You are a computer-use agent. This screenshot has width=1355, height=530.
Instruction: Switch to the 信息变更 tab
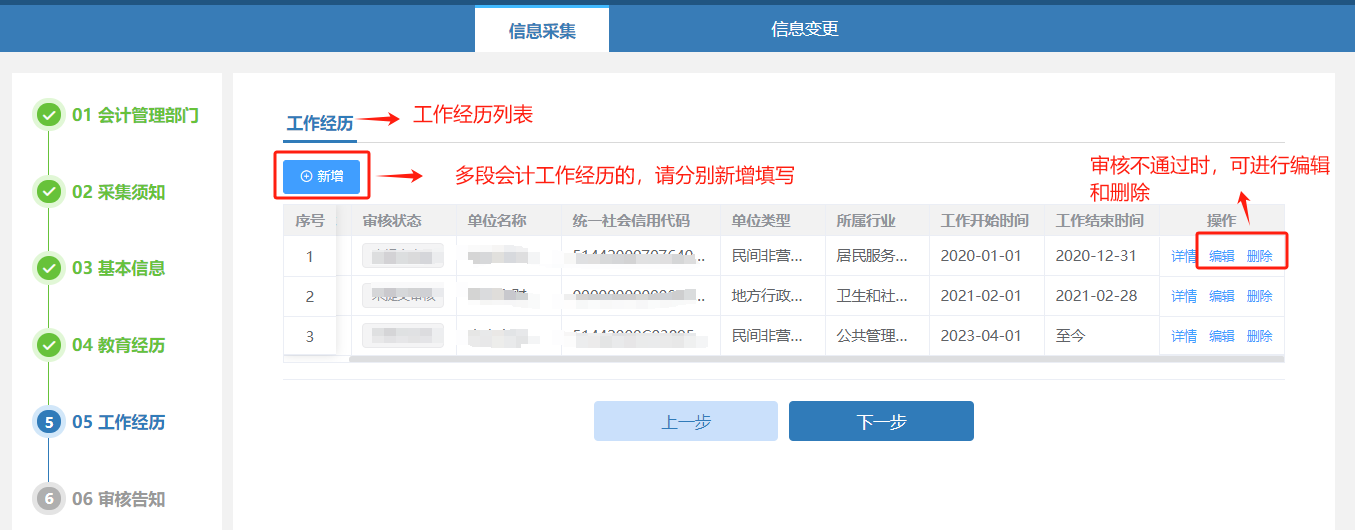click(804, 29)
